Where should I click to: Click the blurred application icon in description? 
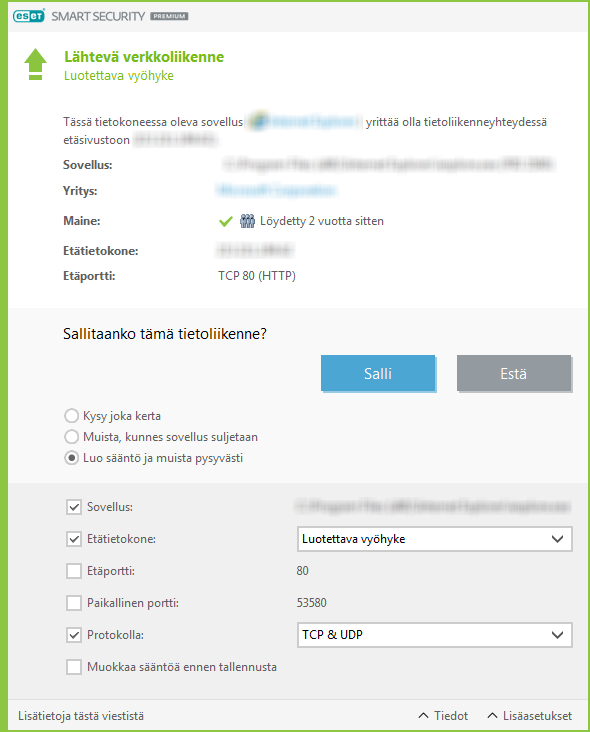[x=259, y=121]
